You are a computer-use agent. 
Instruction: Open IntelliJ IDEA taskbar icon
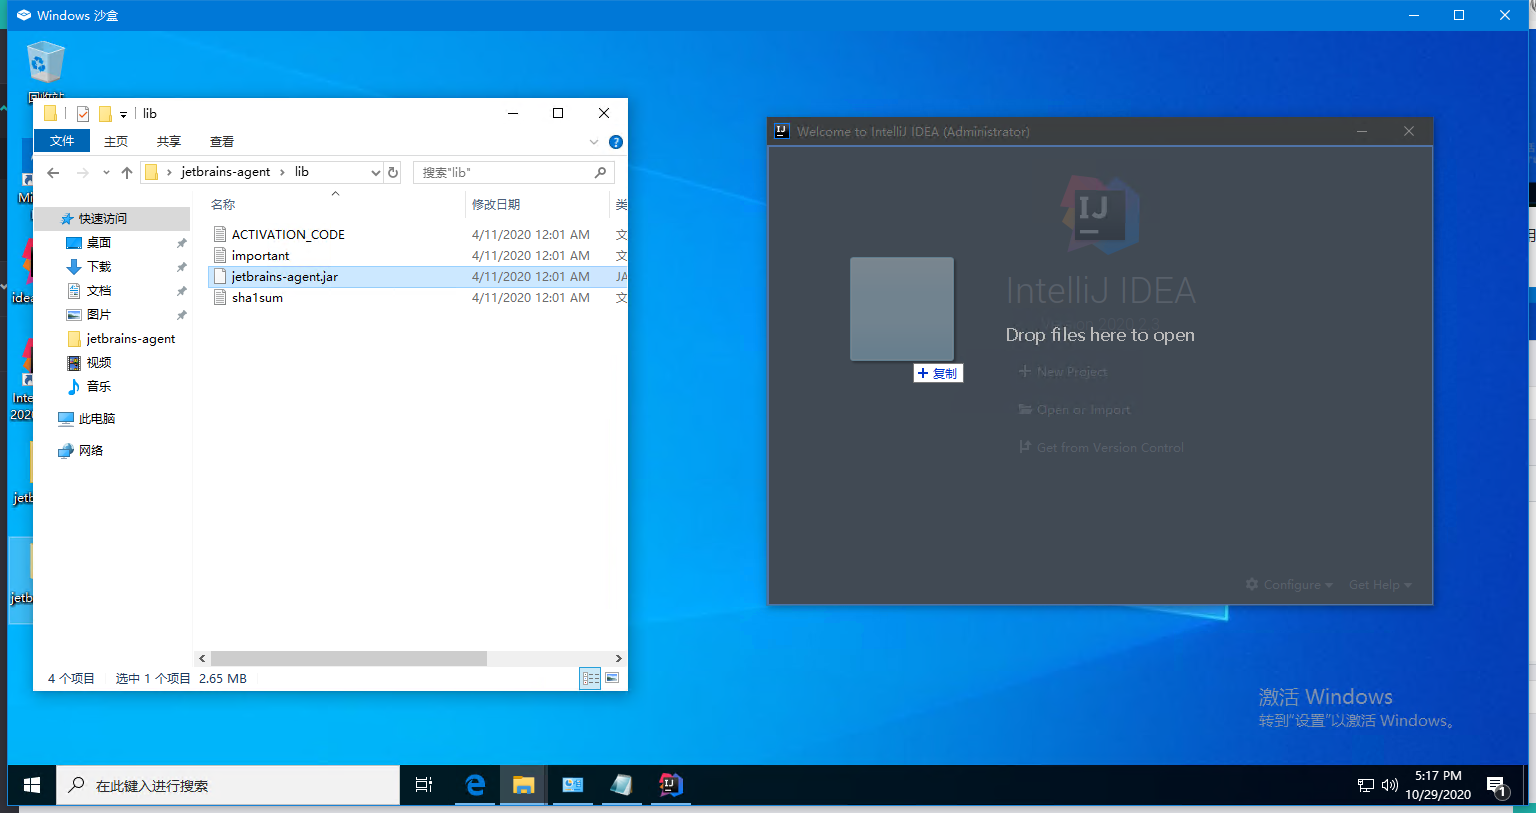pos(670,785)
